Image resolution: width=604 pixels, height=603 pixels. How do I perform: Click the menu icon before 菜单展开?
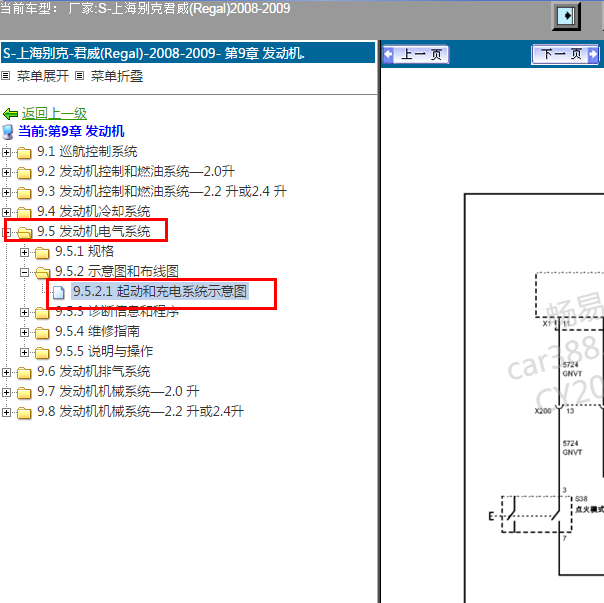pyautogui.click(x=5, y=76)
